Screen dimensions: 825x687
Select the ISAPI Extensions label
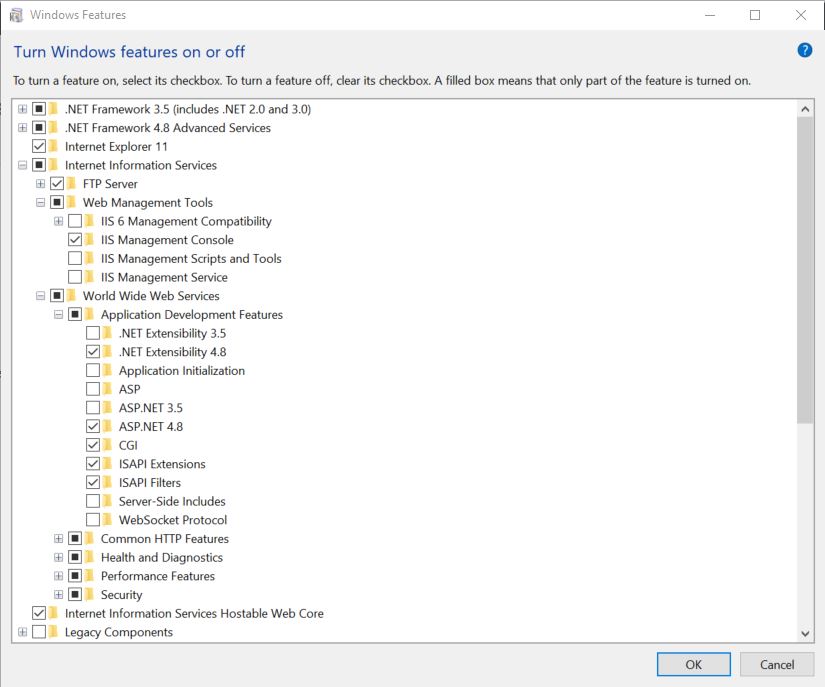coord(162,464)
